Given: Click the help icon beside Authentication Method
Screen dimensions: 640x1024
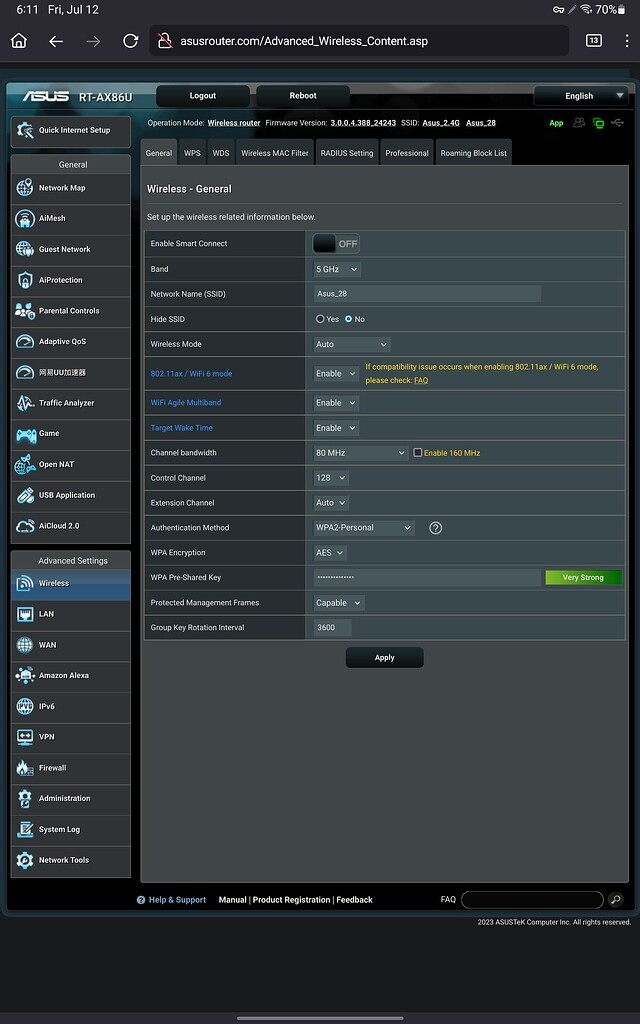Looking at the screenshot, I should click(x=435, y=528).
